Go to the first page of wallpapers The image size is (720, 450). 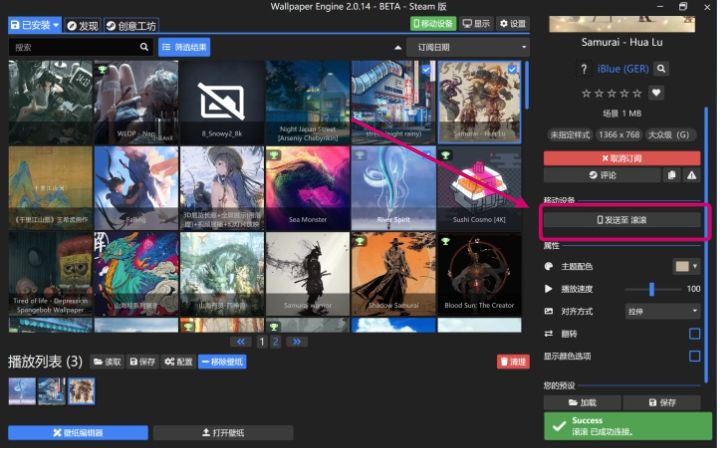[241, 342]
